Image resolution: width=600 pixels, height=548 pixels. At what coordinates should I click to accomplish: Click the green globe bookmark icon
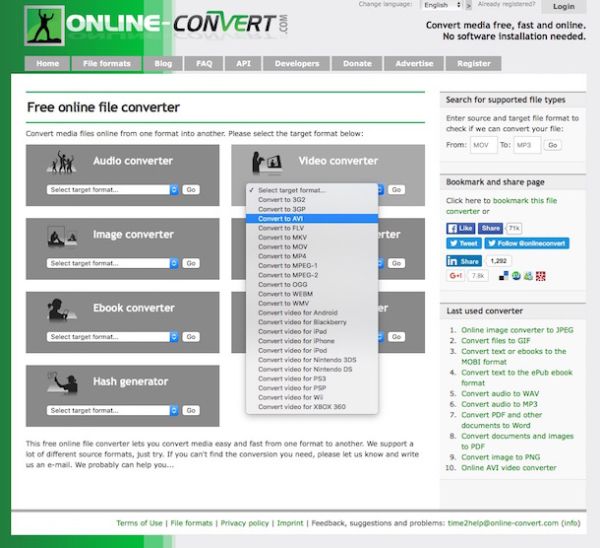click(x=516, y=276)
